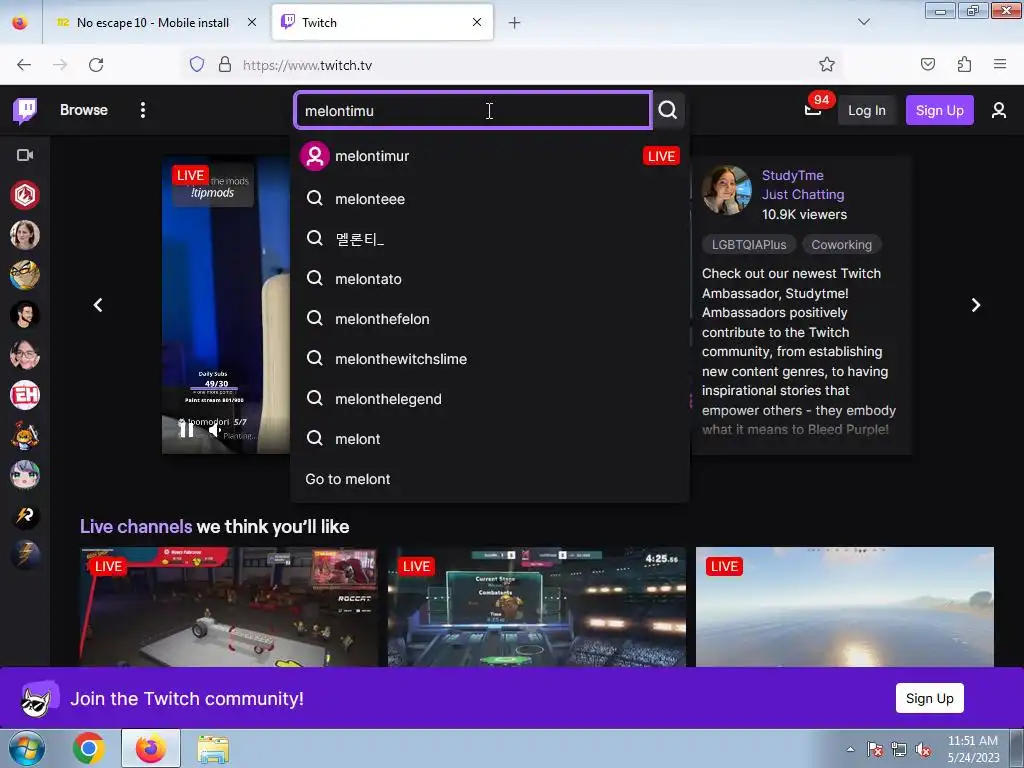Open the notifications inbox with 94 badge
Screen dimensions: 1024x768
[x=813, y=108]
